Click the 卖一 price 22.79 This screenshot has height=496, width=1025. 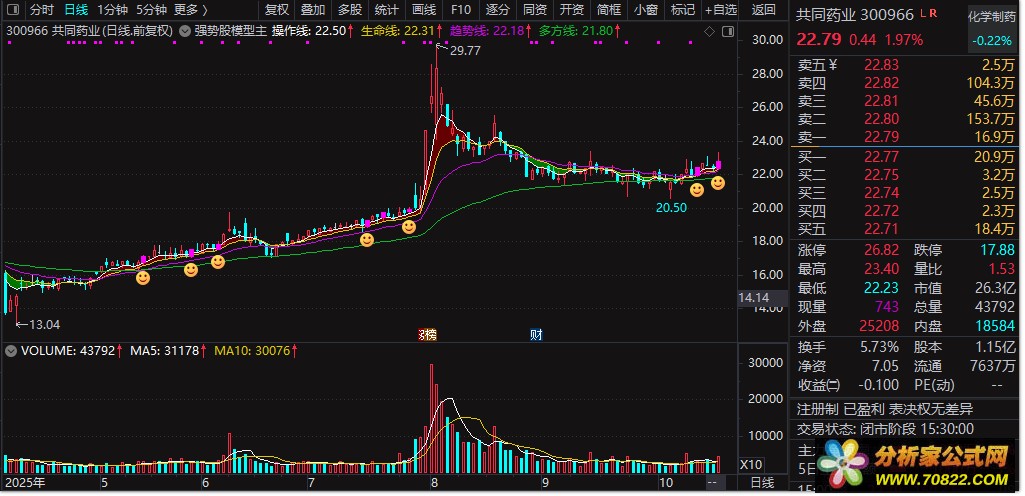coord(881,137)
